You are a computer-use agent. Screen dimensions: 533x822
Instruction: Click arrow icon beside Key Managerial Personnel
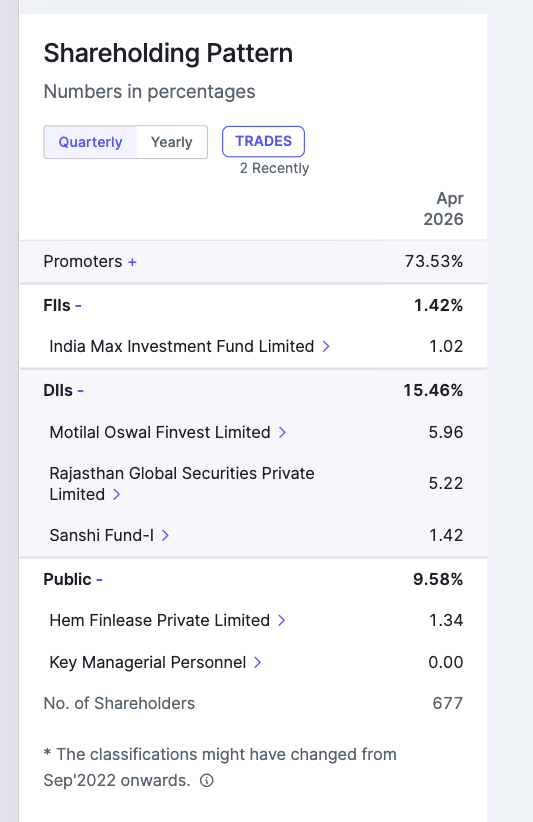point(257,663)
